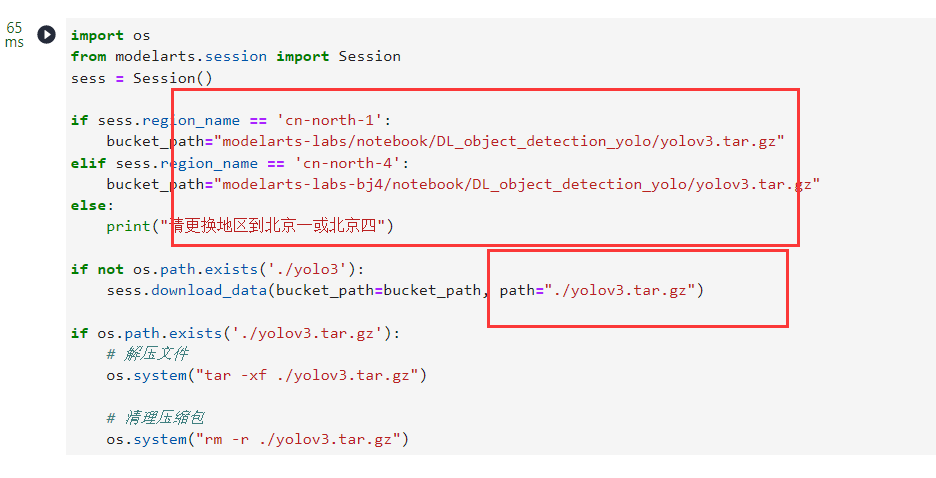Click the 65 ms execution time label
936x478 pixels.
coord(14,35)
